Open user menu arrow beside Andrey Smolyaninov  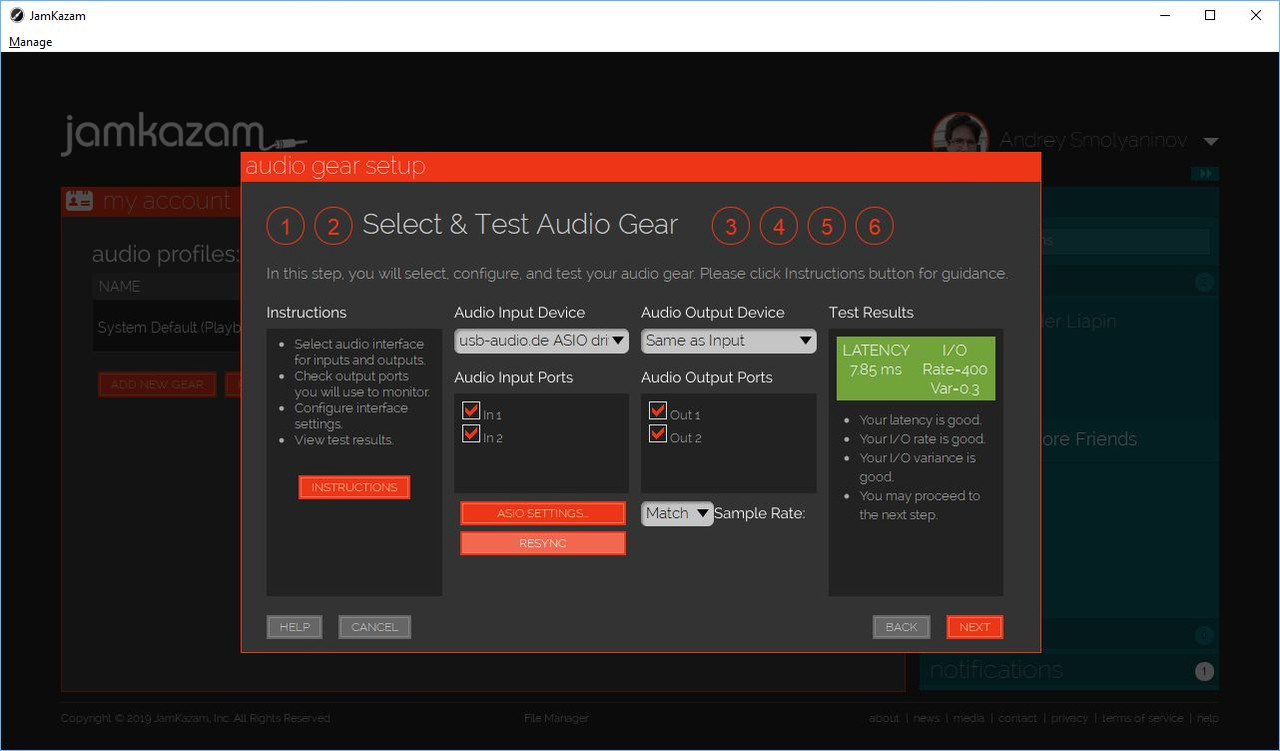[x=1211, y=141]
